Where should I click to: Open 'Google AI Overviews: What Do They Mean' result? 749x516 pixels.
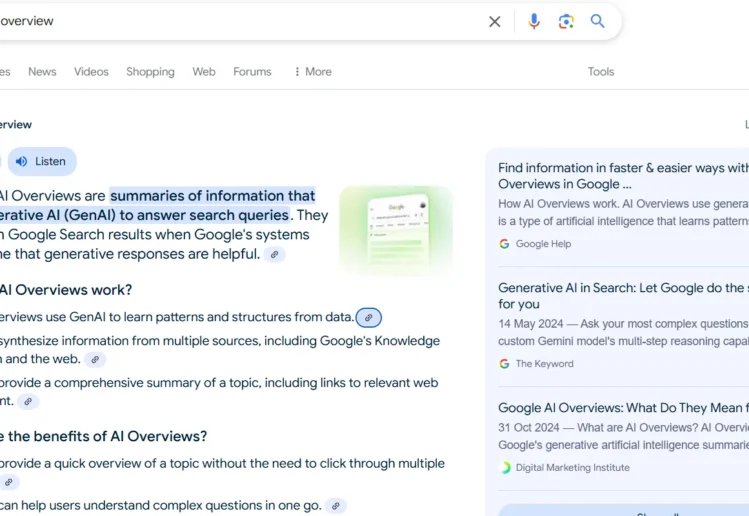coord(623,408)
